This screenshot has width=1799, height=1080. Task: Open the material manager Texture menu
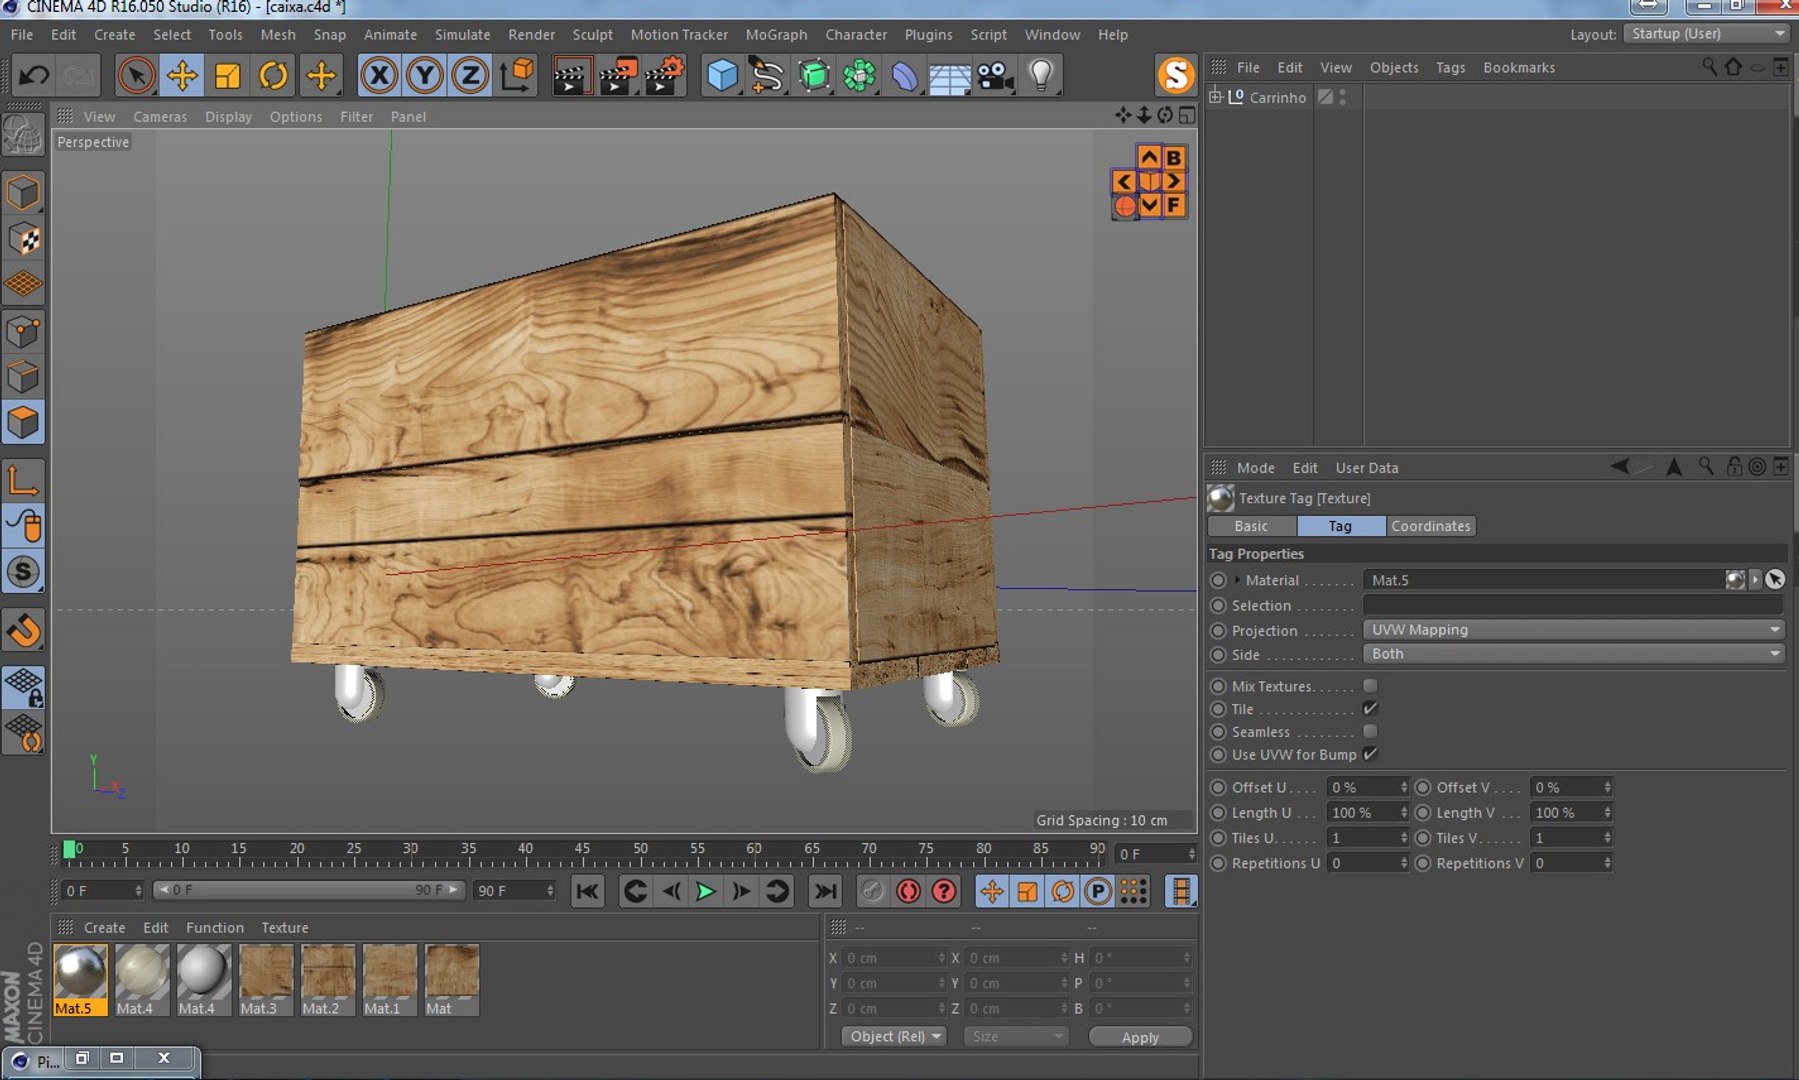click(285, 928)
